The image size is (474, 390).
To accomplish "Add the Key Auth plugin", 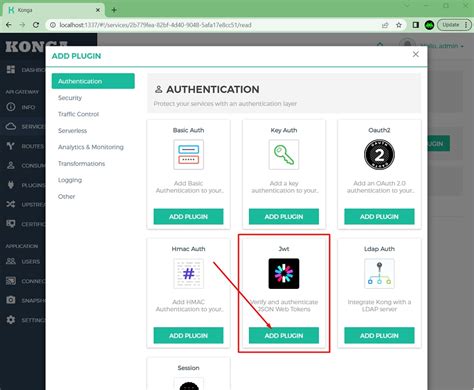I will point(284,217).
